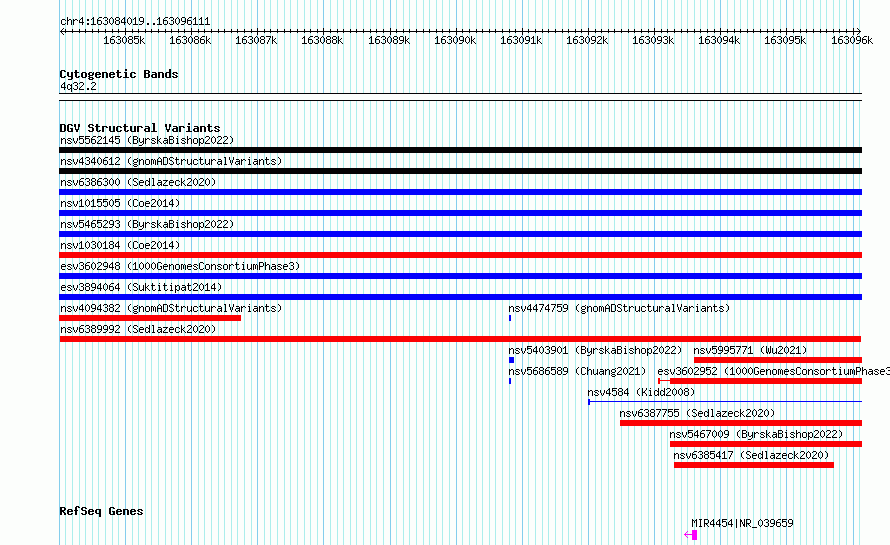Click the red nsv5467009 variant bar
Screen dimensions: 890x545
tap(766, 444)
